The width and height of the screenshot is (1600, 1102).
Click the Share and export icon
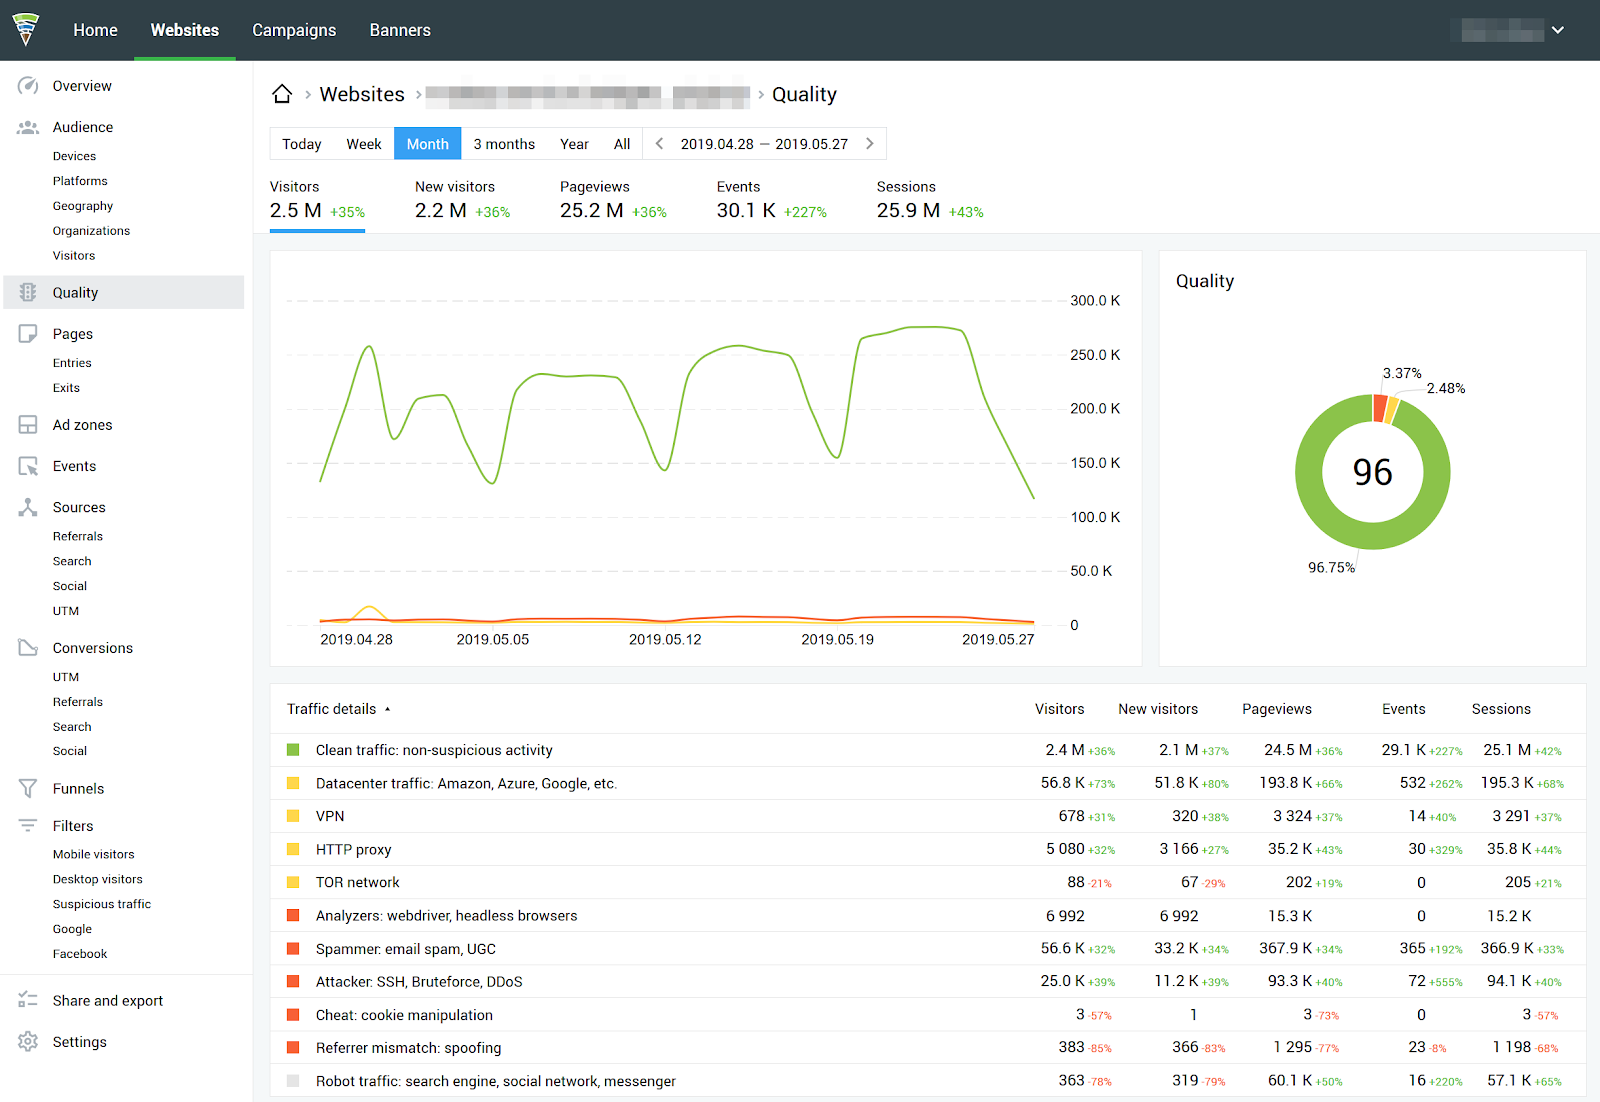click(x=28, y=1001)
